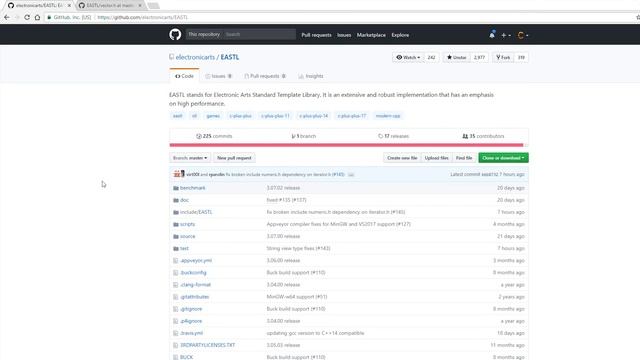Open the .travis.yml file
Screen dimensions: 640x360
(192, 333)
